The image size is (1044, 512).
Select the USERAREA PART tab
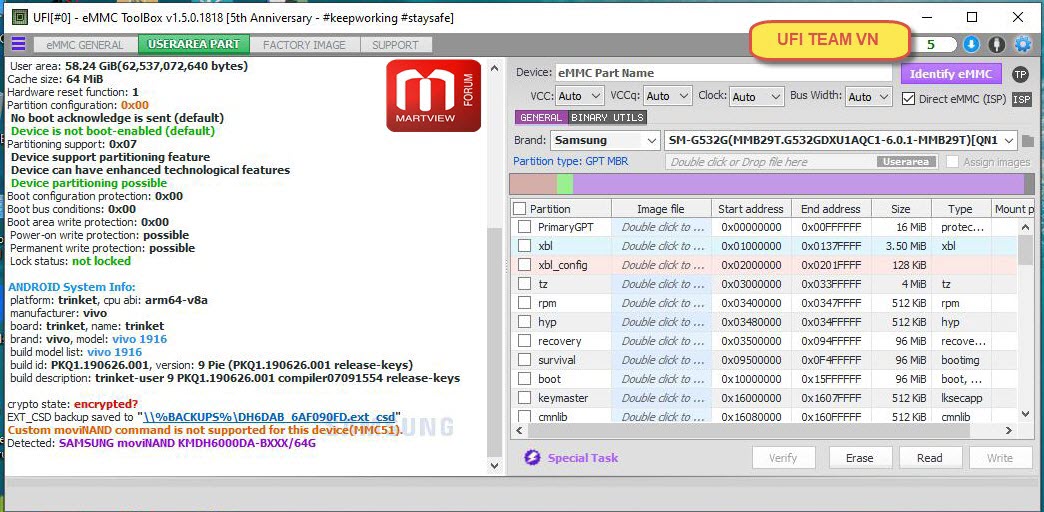(x=194, y=45)
